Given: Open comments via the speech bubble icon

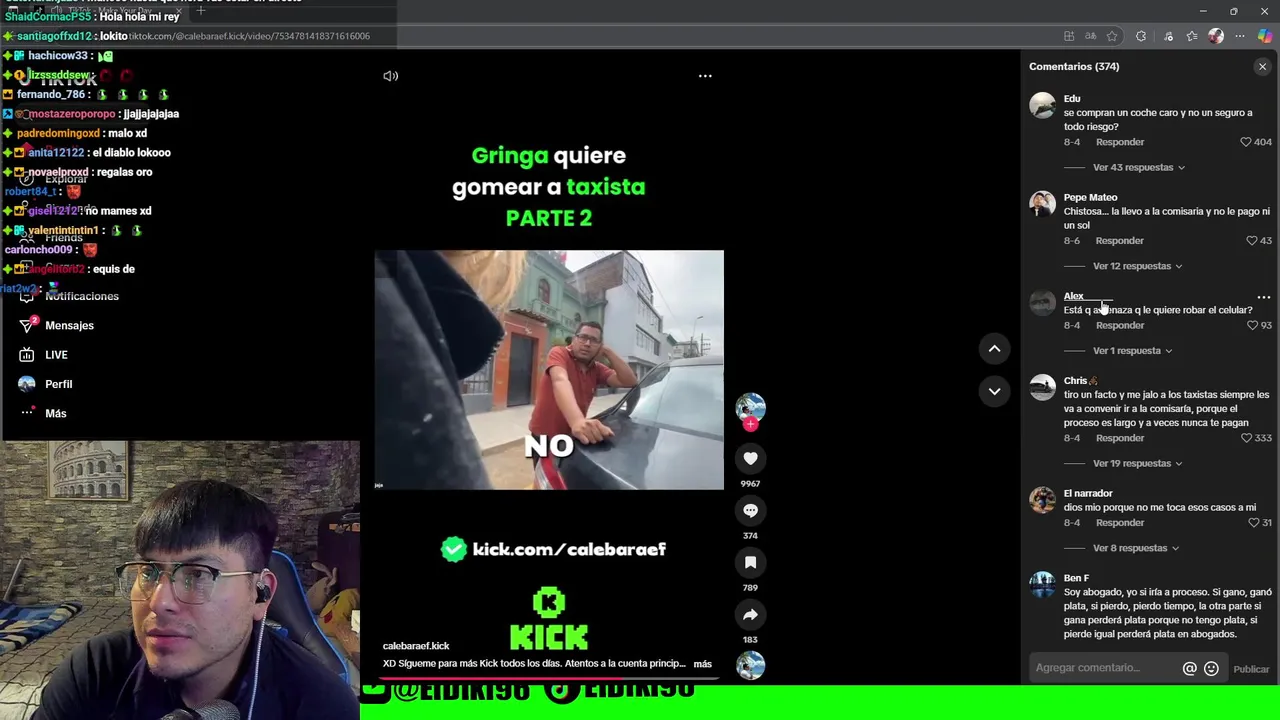Looking at the screenshot, I should (x=750, y=510).
